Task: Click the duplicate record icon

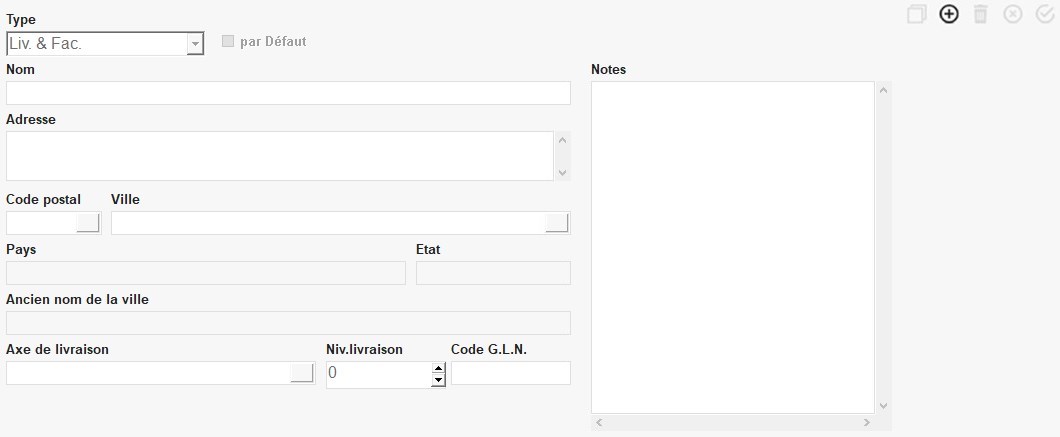Action: 917,14
